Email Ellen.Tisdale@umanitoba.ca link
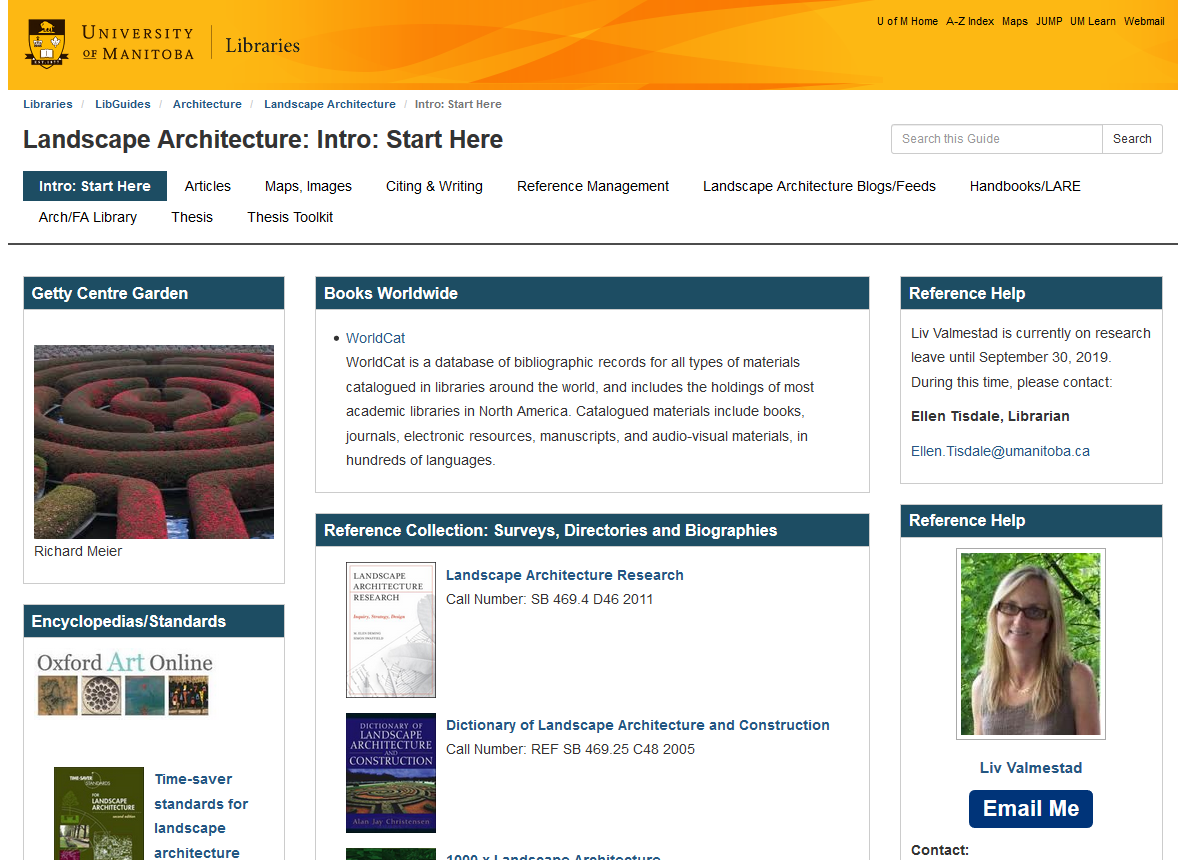This screenshot has width=1186, height=860. pos(1000,451)
